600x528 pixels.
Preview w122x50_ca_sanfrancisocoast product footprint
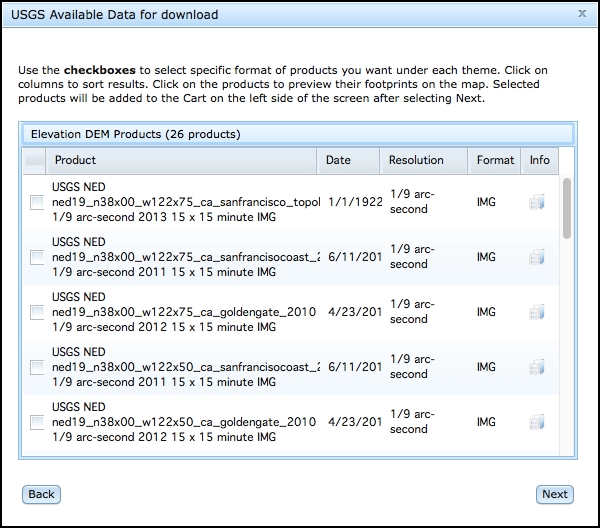tap(186, 367)
